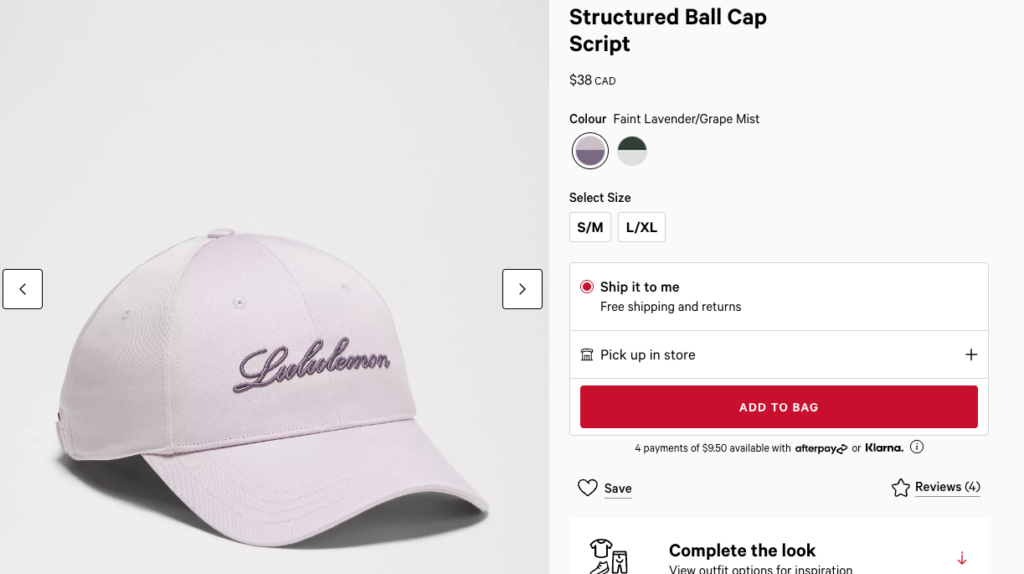
Task: Click the Klarna logo
Action: [x=884, y=447]
